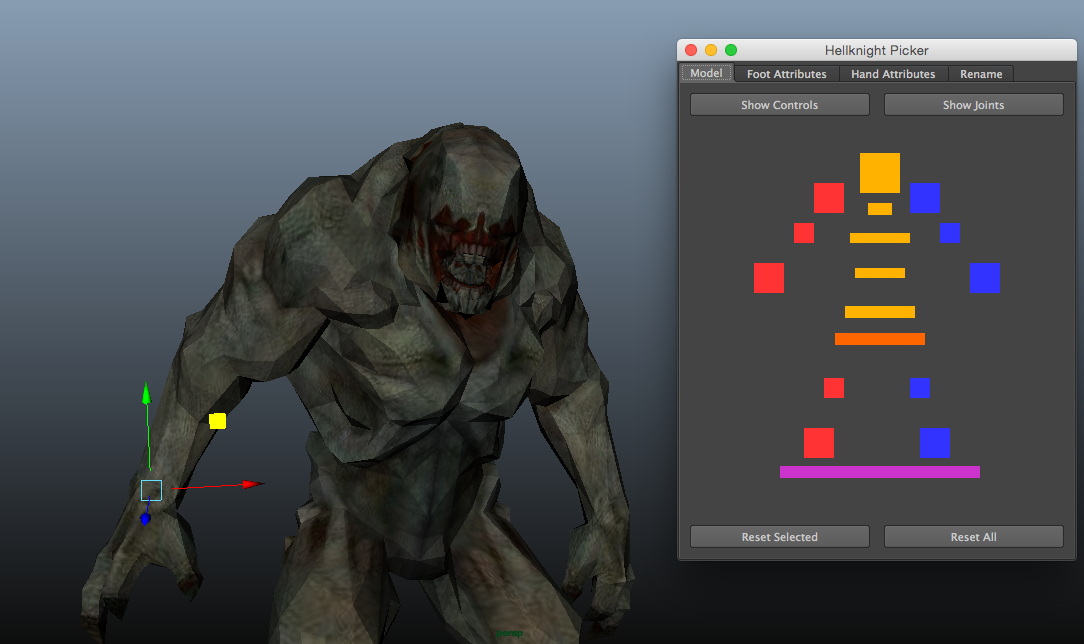
Task: Open the Hand Attributes tab
Action: [x=893, y=74]
